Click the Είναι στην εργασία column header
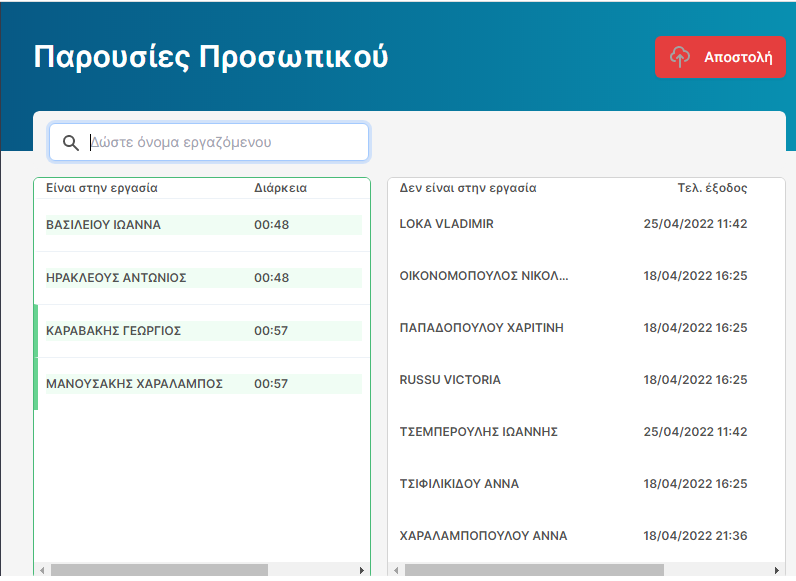This screenshot has height=581, width=796. (102, 188)
